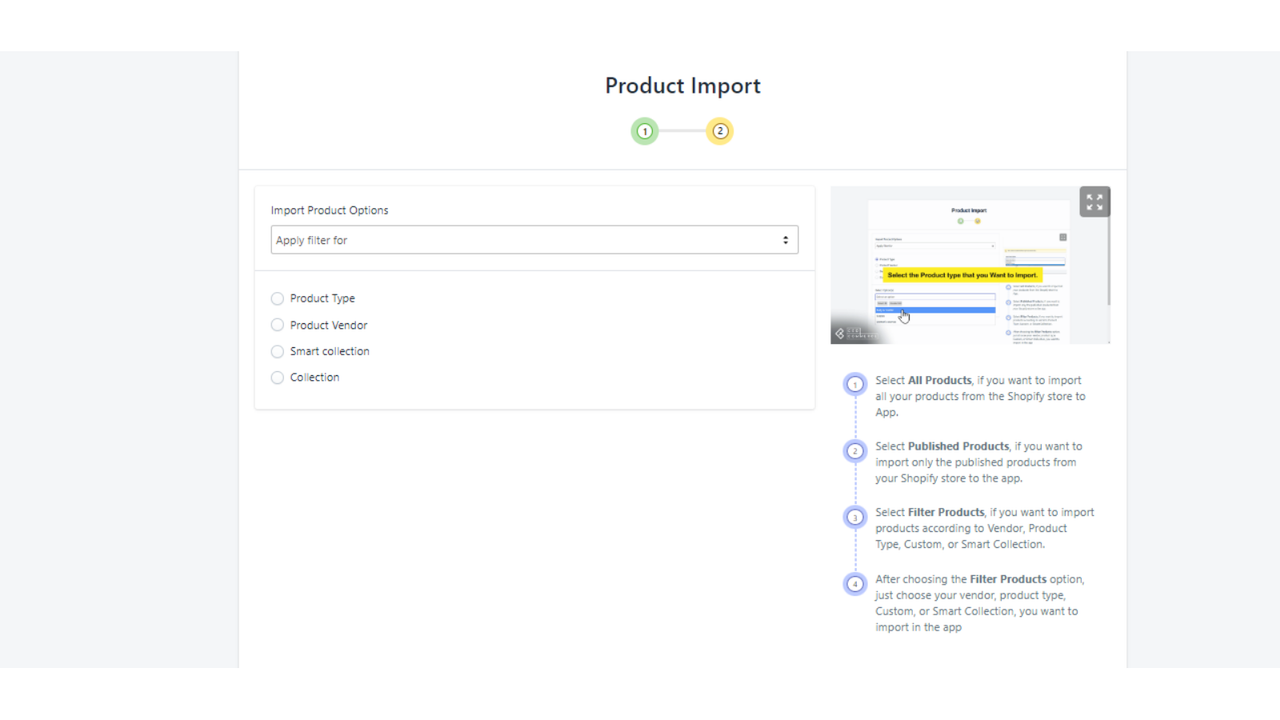Viewport: 1280px width, 720px height.
Task: Open the preview image in fullscreen
Action: pos(1094,201)
